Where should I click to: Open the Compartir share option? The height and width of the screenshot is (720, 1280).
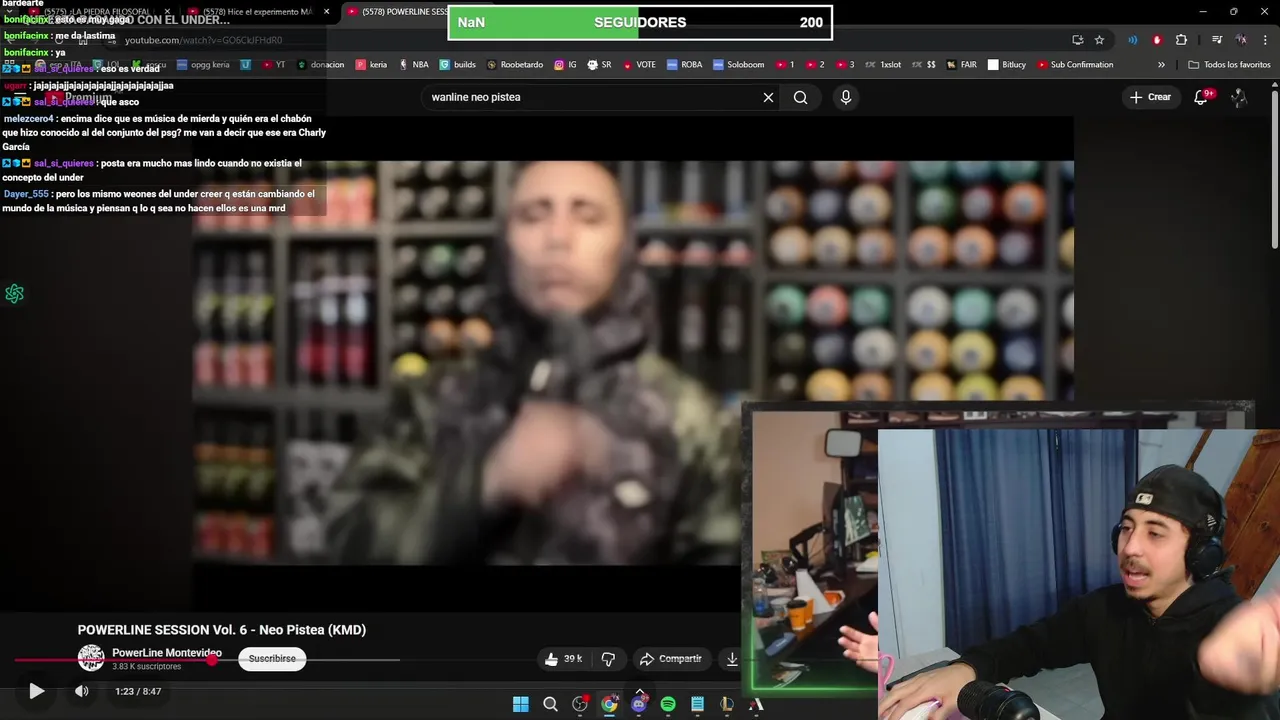coord(670,659)
